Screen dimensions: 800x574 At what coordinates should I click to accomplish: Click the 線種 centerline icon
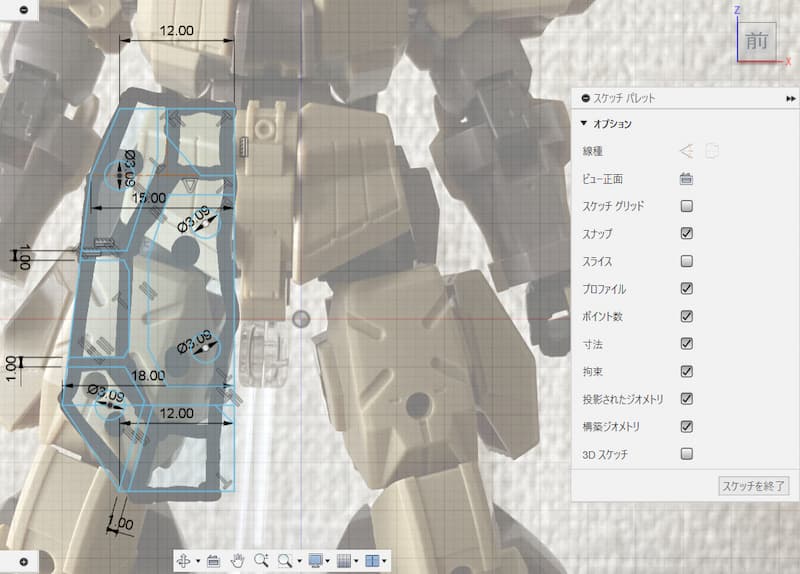tap(712, 151)
